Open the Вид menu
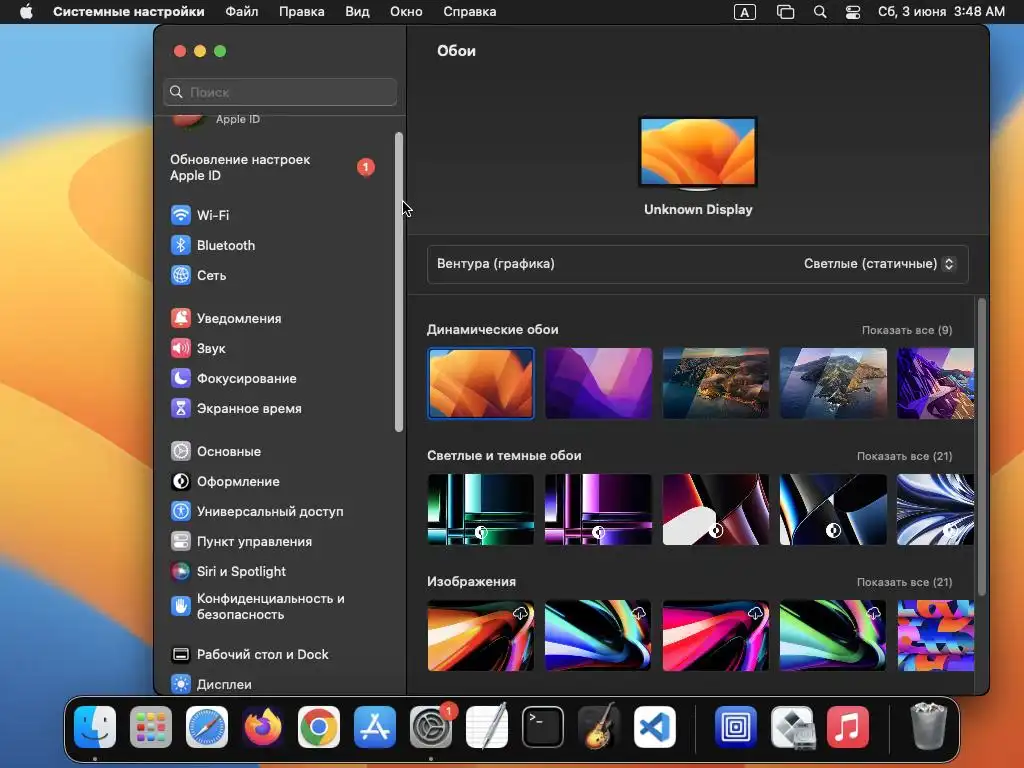1024x768 pixels. coord(357,12)
